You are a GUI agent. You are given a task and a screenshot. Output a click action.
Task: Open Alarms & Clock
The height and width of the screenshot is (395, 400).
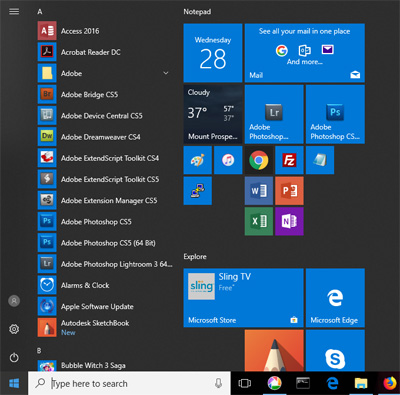[105, 285]
